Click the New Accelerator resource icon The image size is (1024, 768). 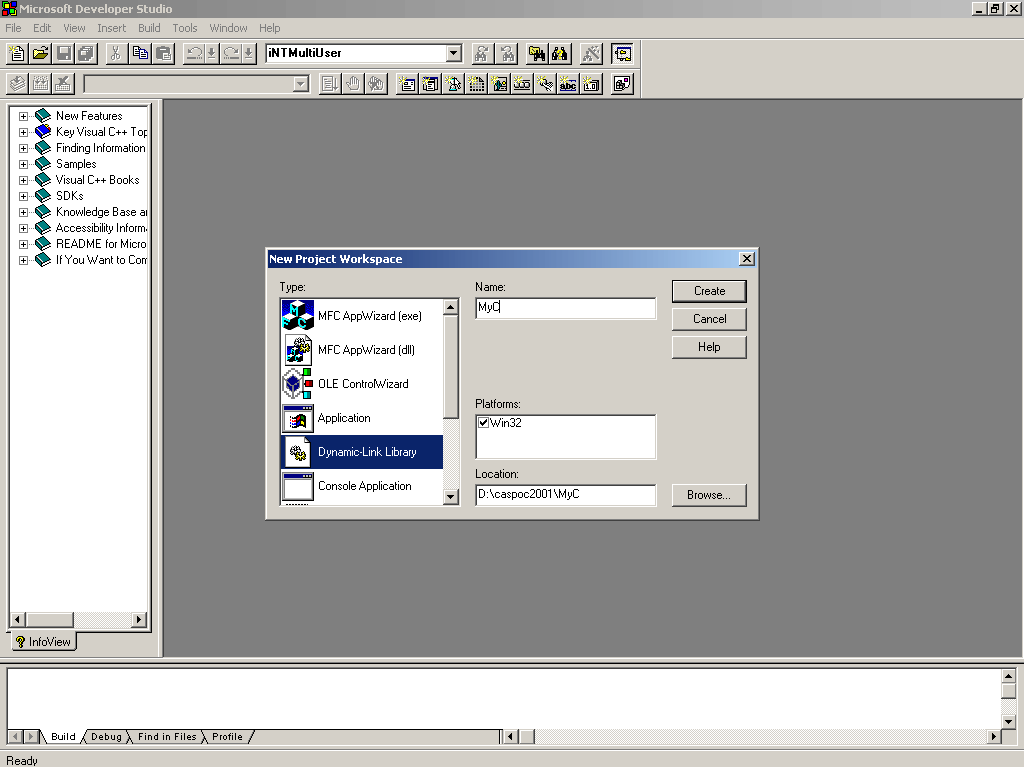tap(545, 84)
